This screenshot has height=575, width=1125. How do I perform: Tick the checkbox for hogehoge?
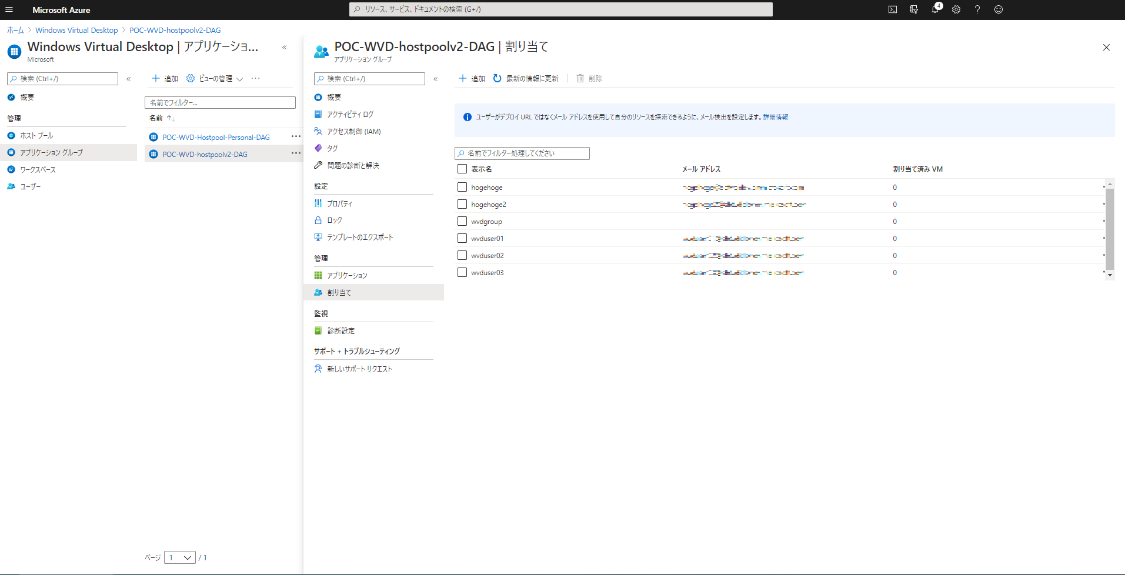[462, 187]
